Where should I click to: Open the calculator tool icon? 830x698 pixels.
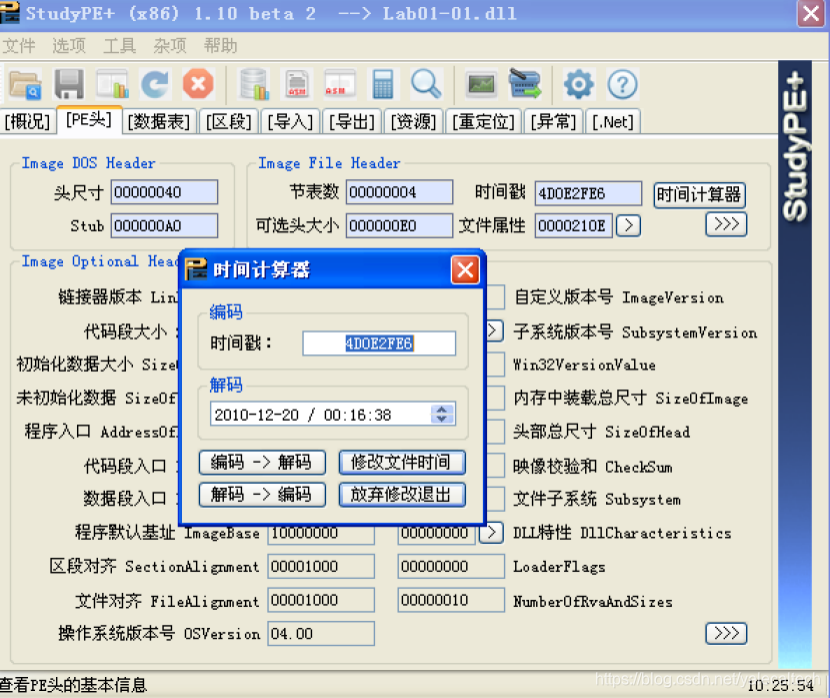(383, 85)
